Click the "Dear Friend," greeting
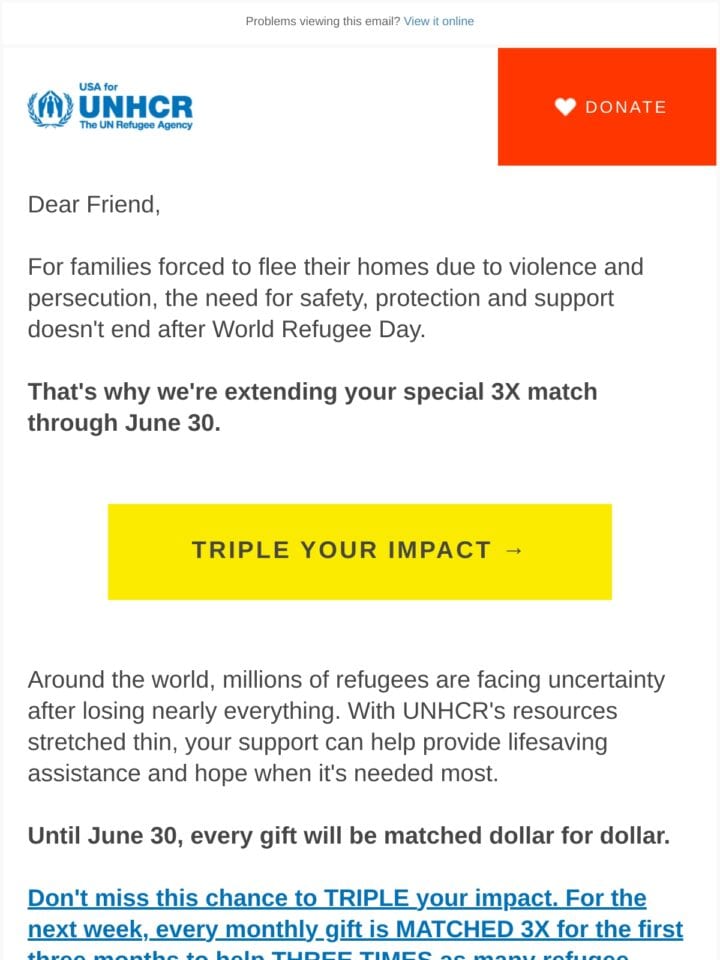The height and width of the screenshot is (960, 720). pos(94,204)
